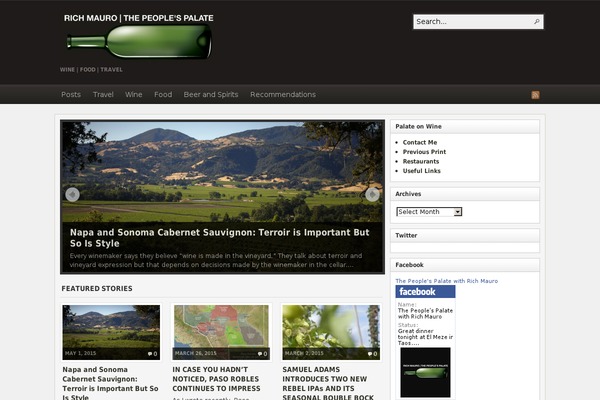Open the Select Month archives dropdown
The width and height of the screenshot is (600, 400).
coord(429,212)
